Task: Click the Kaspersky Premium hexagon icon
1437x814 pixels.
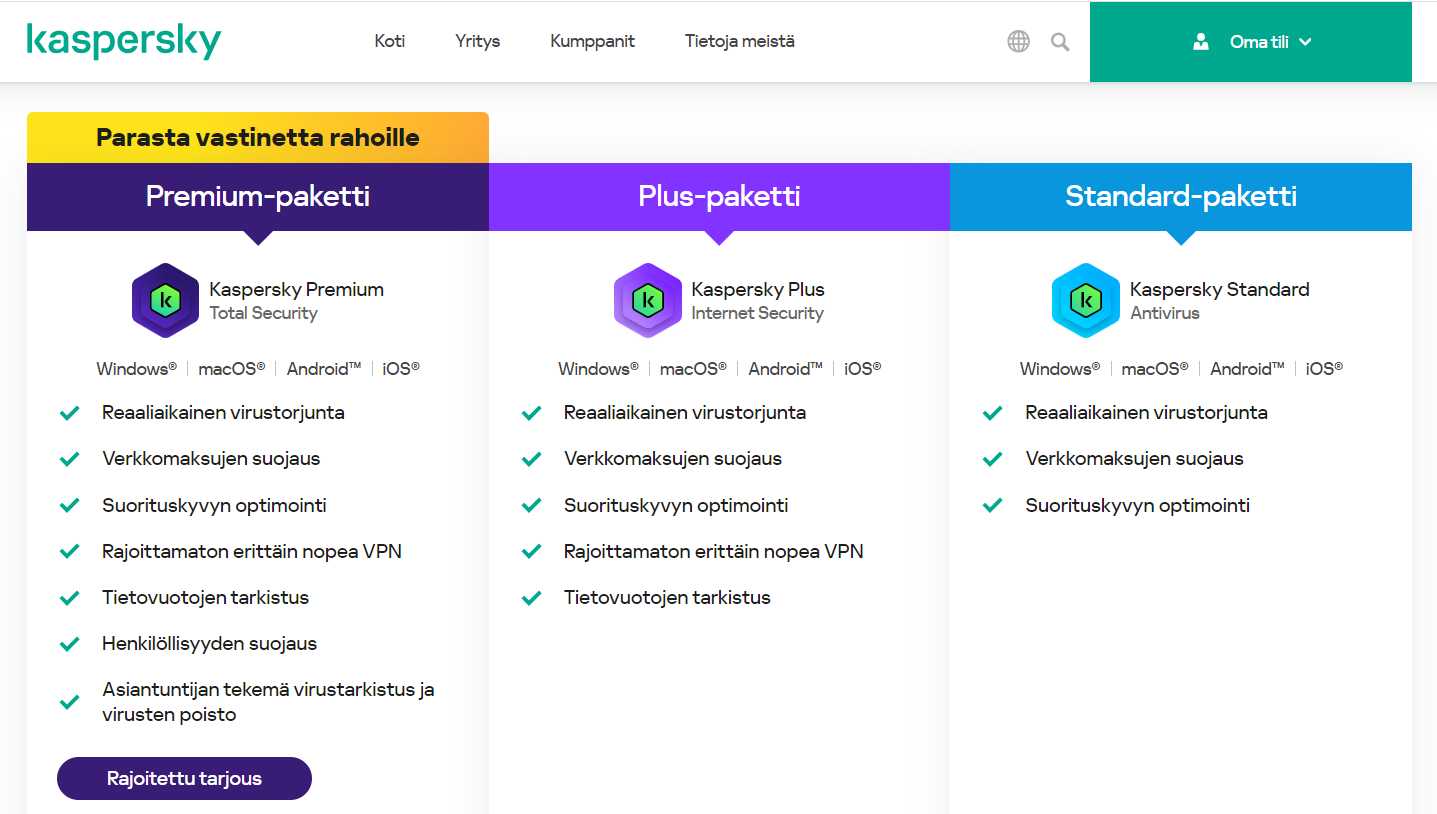Action: (x=165, y=300)
